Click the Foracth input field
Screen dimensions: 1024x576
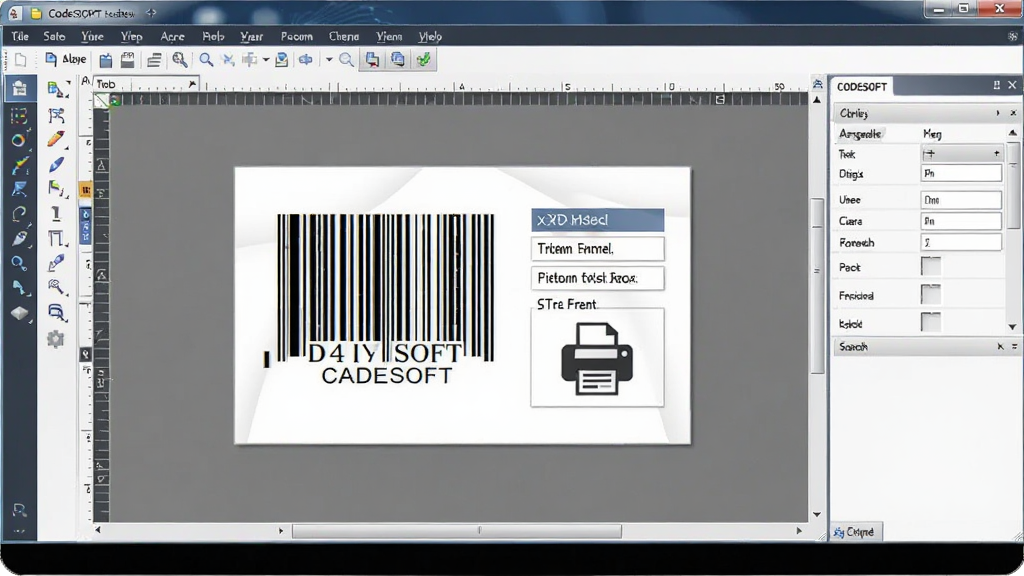click(961, 242)
